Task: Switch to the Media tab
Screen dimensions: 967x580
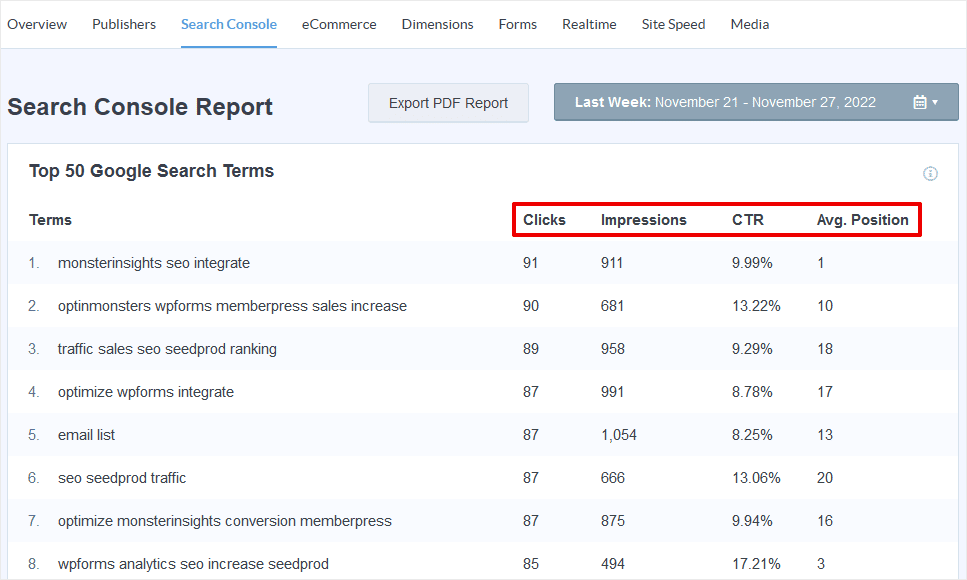Action: click(749, 23)
